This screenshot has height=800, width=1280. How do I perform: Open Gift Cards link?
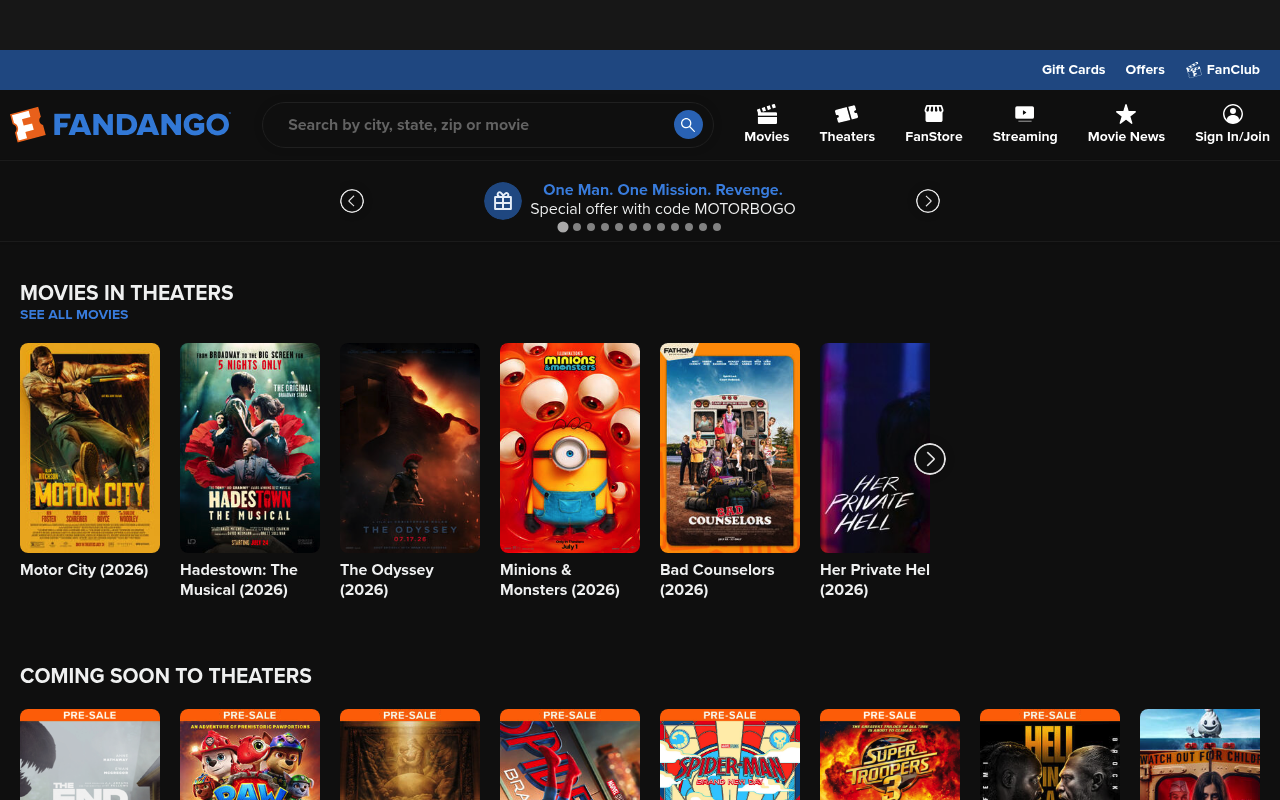pos(1073,69)
